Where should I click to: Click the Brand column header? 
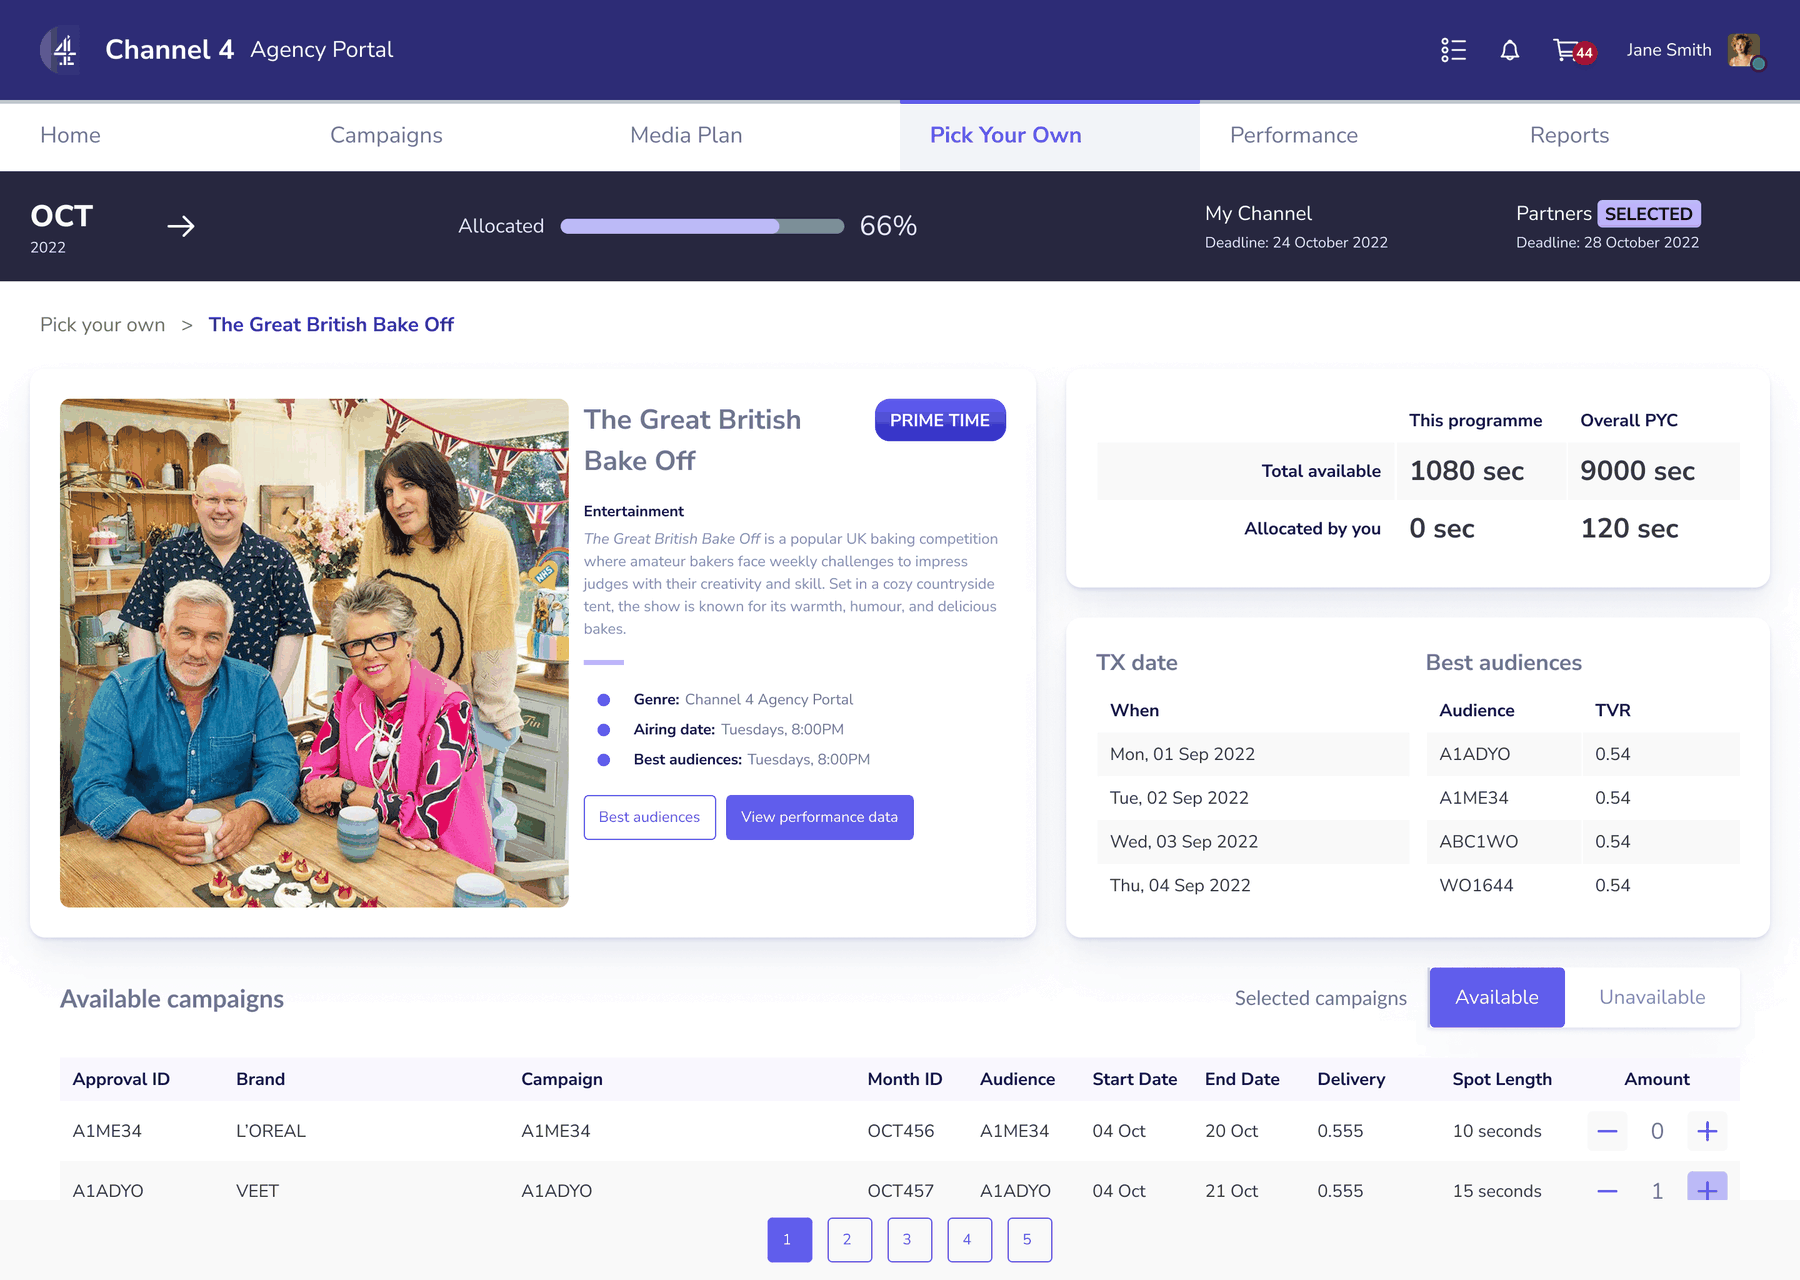(260, 1079)
